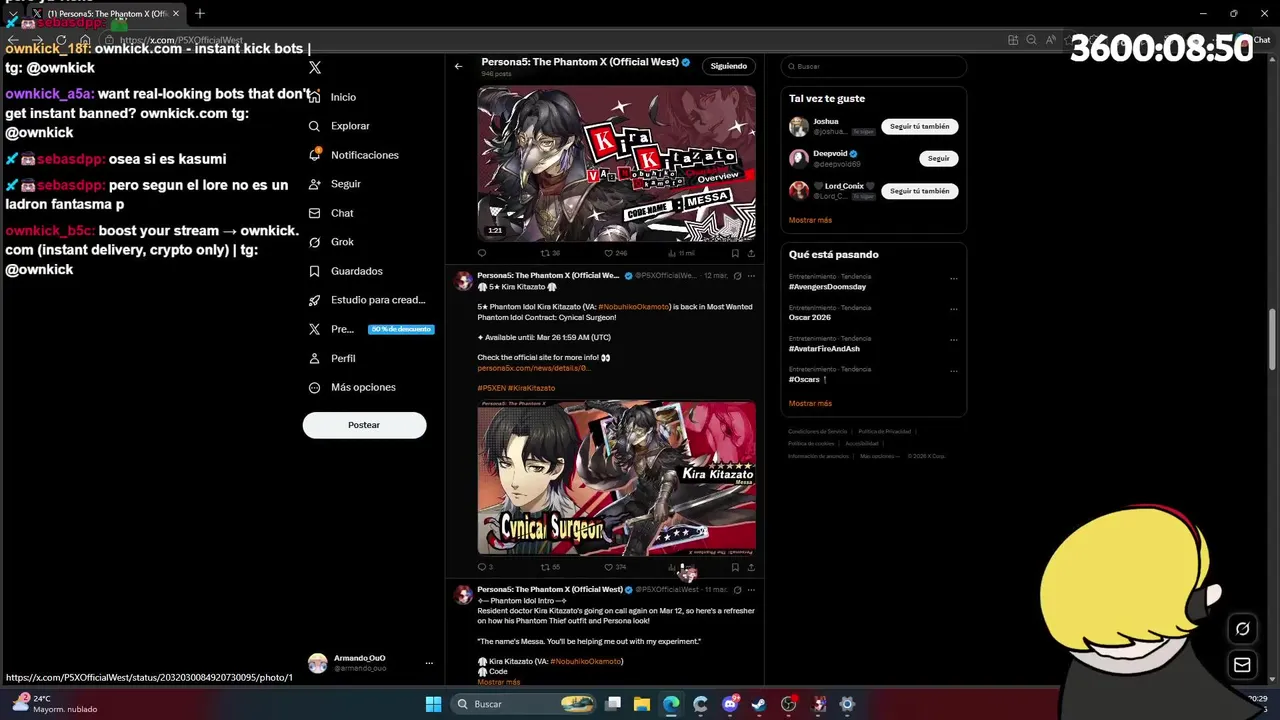Click the Postear button
This screenshot has height=720, width=1280.
[x=364, y=425]
